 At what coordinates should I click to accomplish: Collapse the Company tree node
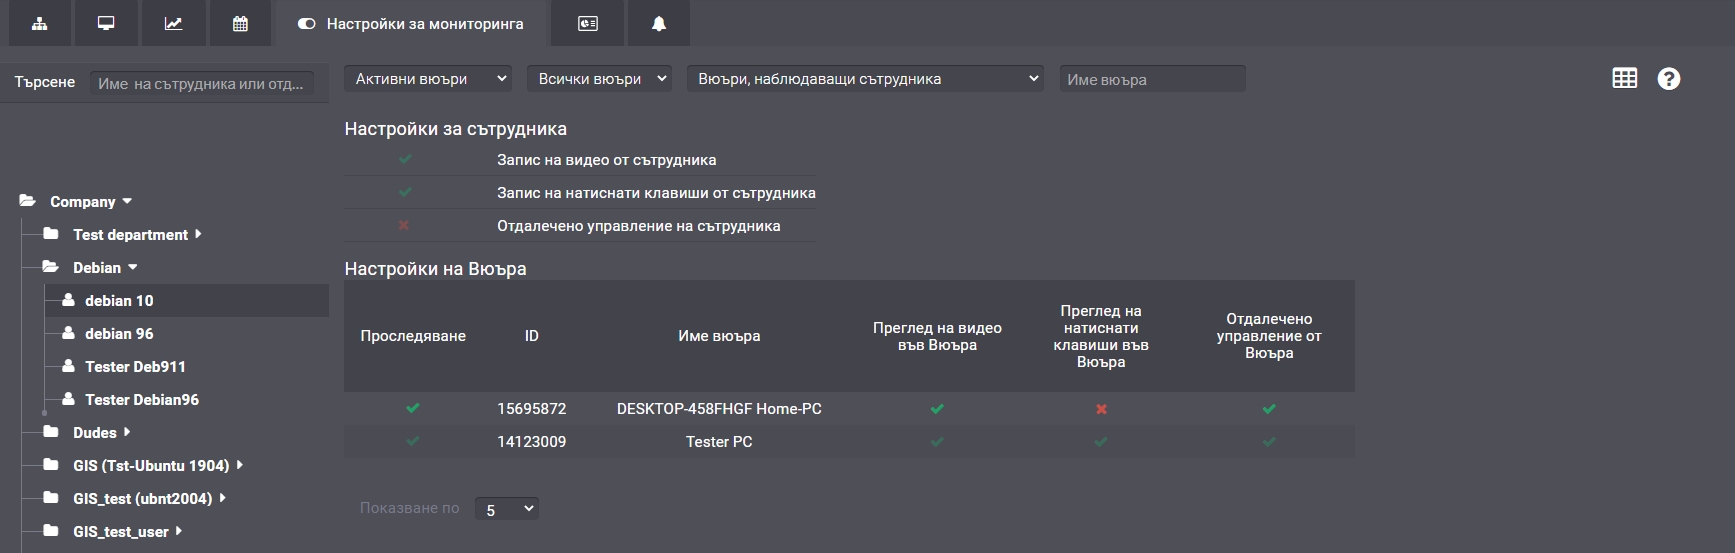(x=127, y=201)
